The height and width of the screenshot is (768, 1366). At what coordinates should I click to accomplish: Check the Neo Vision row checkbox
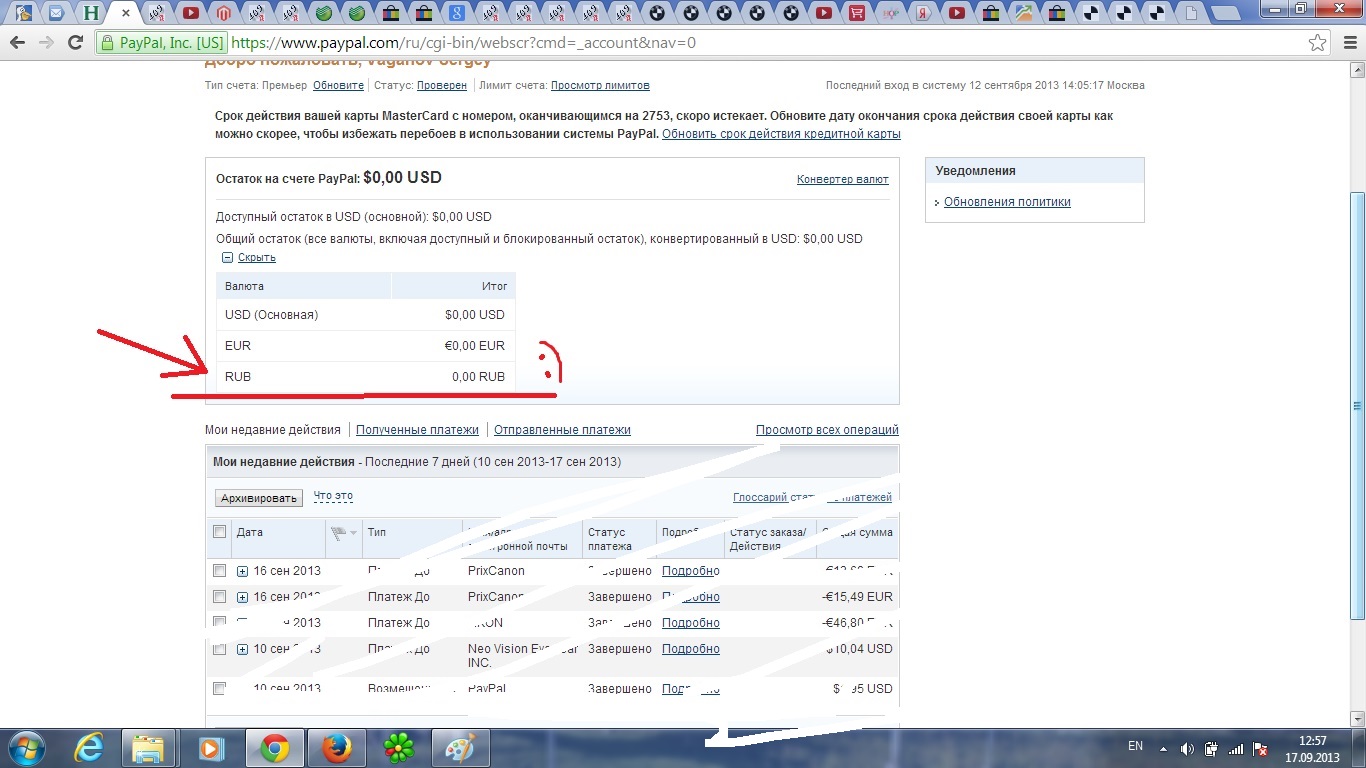pyautogui.click(x=220, y=649)
